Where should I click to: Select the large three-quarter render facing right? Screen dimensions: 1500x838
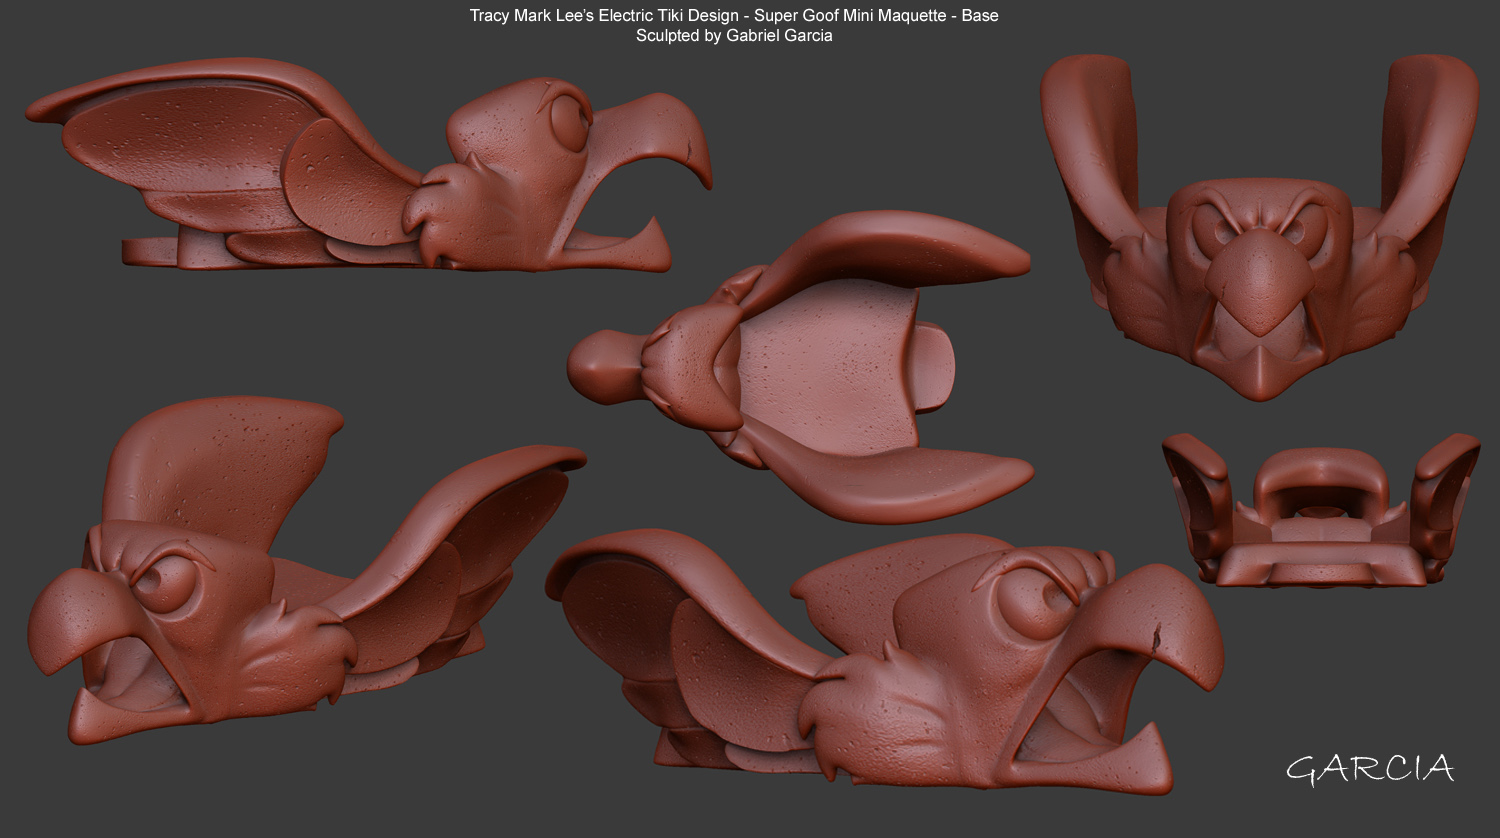point(884,662)
